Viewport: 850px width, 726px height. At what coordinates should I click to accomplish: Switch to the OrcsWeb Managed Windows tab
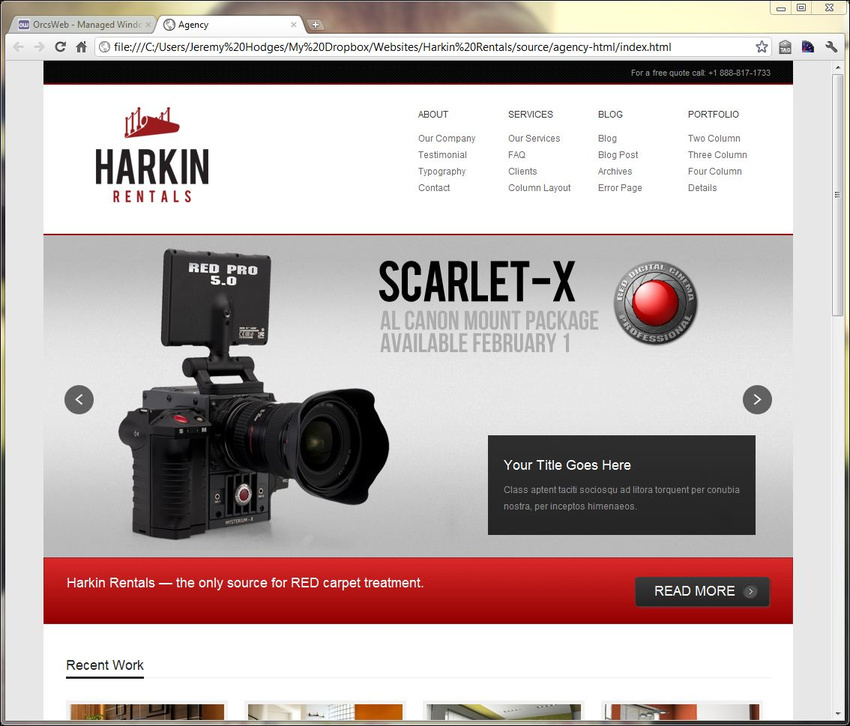(x=81, y=24)
